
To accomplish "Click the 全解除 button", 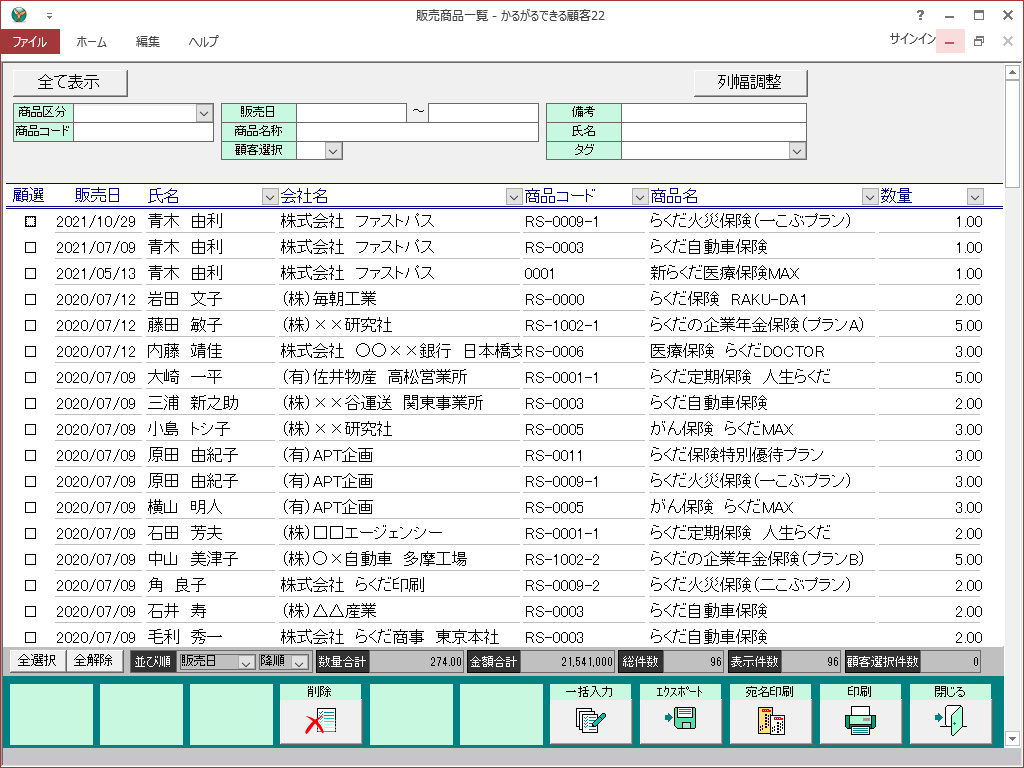I will [x=93, y=661].
